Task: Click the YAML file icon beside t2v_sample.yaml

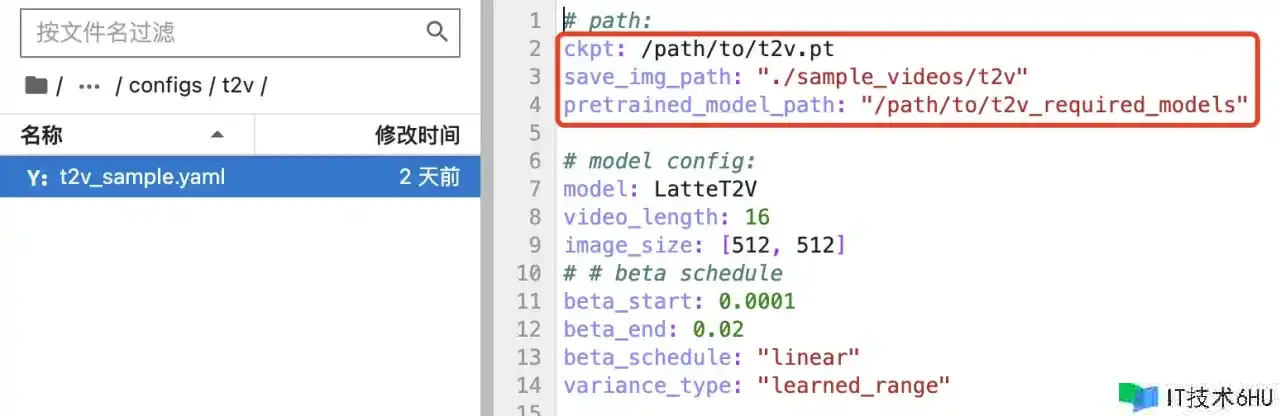Action: pyautogui.click(x=37, y=178)
